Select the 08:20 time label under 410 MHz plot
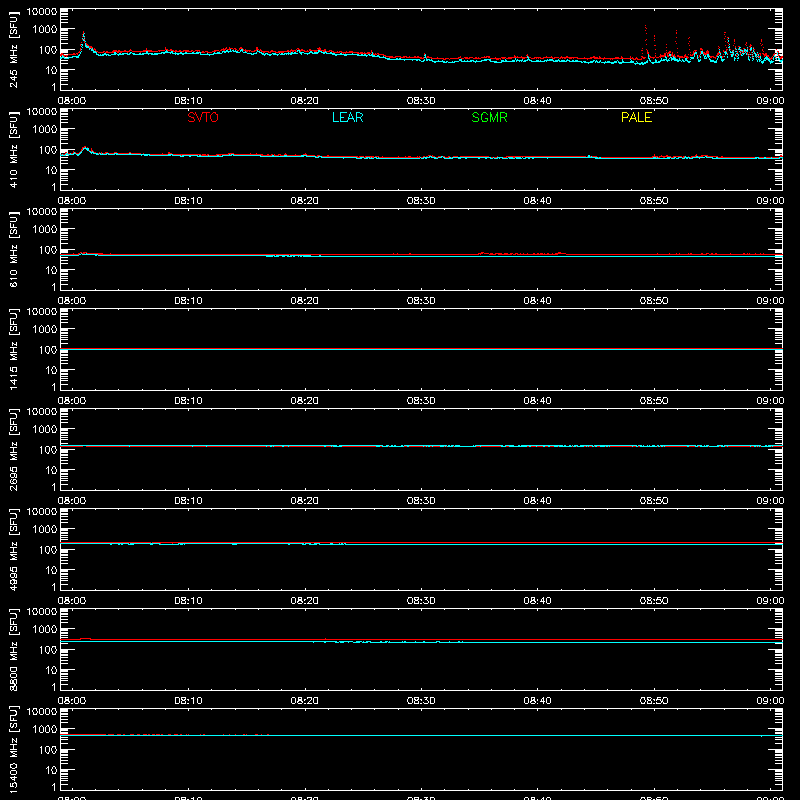 305,201
